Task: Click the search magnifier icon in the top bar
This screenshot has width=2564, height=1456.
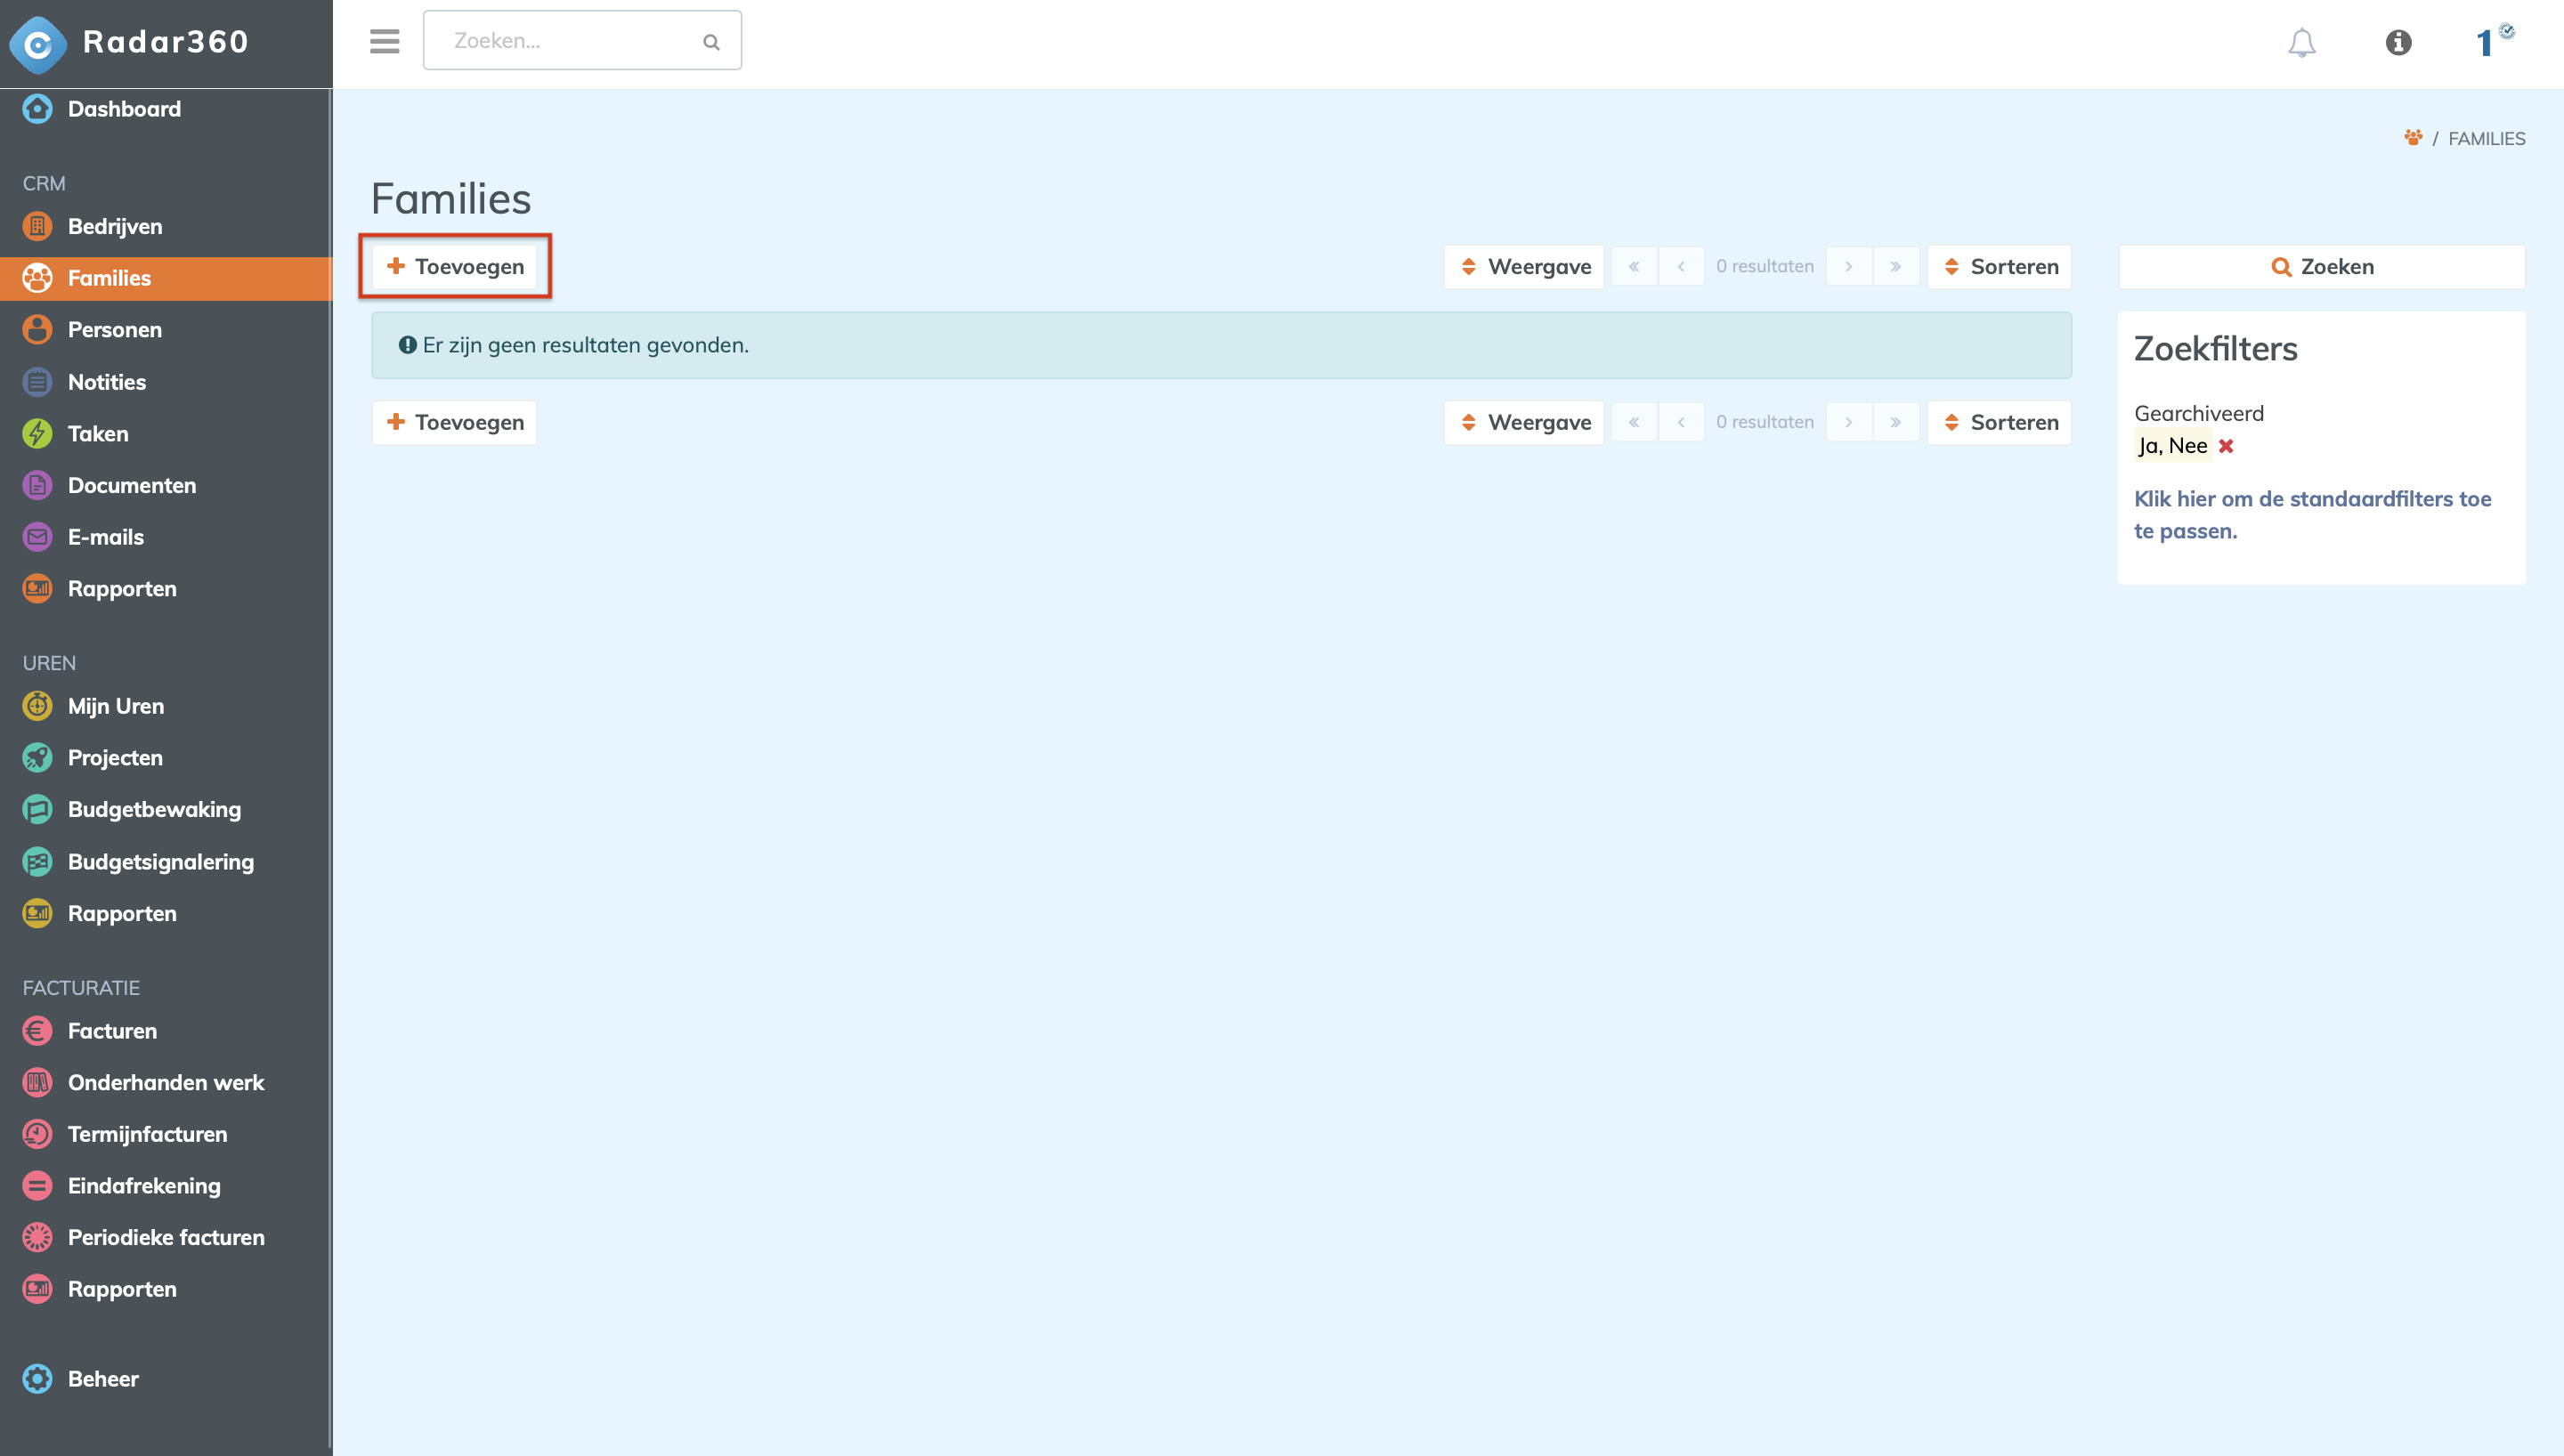Action: (711, 42)
